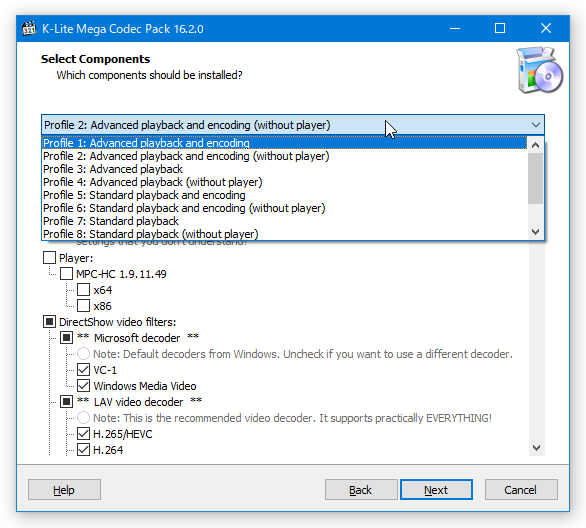Check the MPC-HC 1.9.11.49 checkbox
Viewport: 586px width, 528px height.
tap(67, 274)
